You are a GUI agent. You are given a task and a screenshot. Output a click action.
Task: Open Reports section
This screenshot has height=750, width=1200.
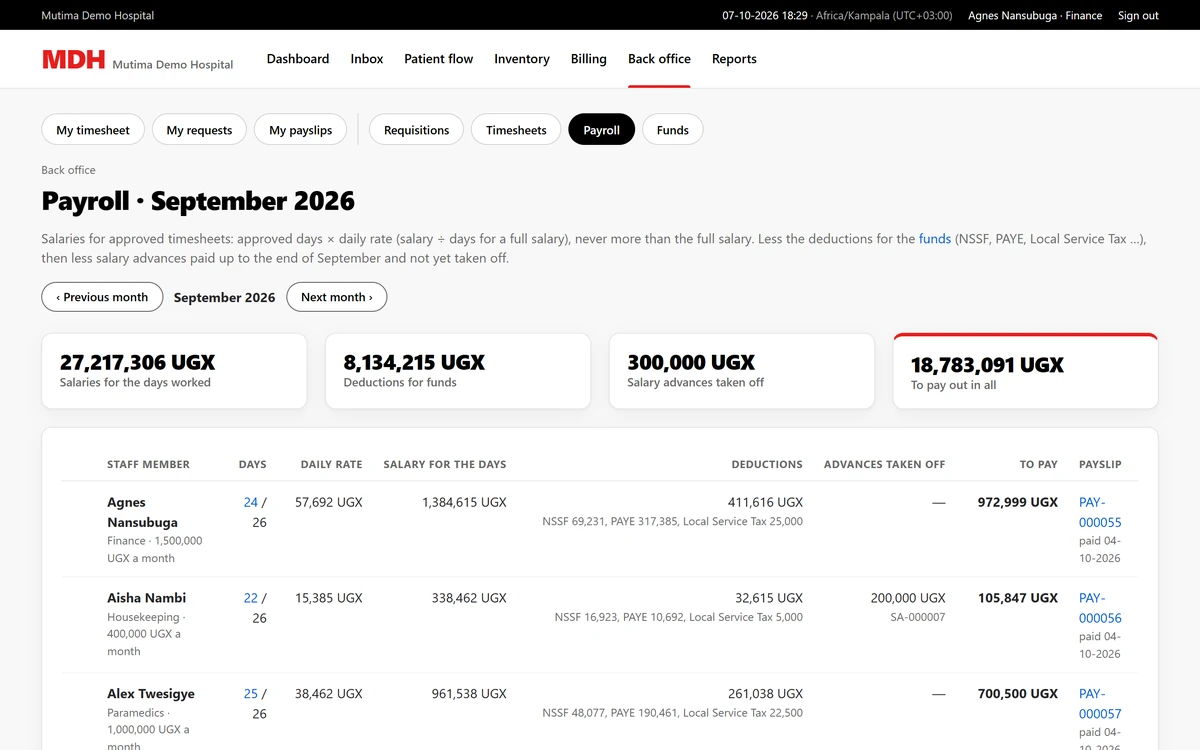[x=734, y=59]
